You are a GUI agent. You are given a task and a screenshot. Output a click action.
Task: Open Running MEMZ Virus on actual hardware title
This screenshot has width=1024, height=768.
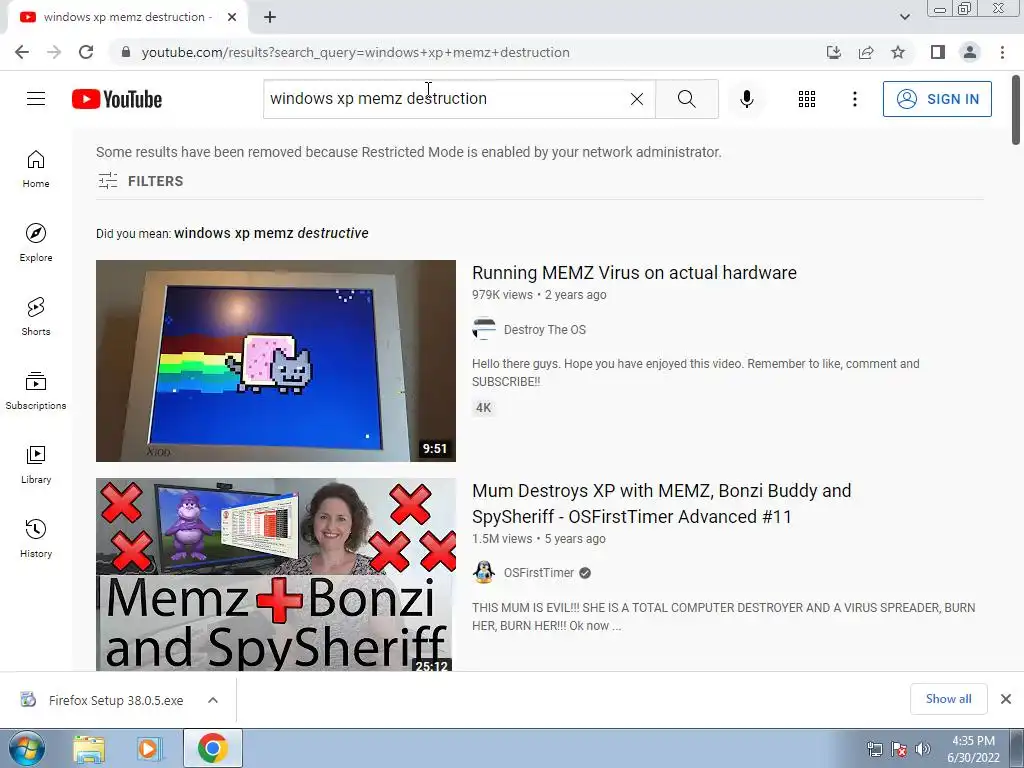[x=634, y=272]
